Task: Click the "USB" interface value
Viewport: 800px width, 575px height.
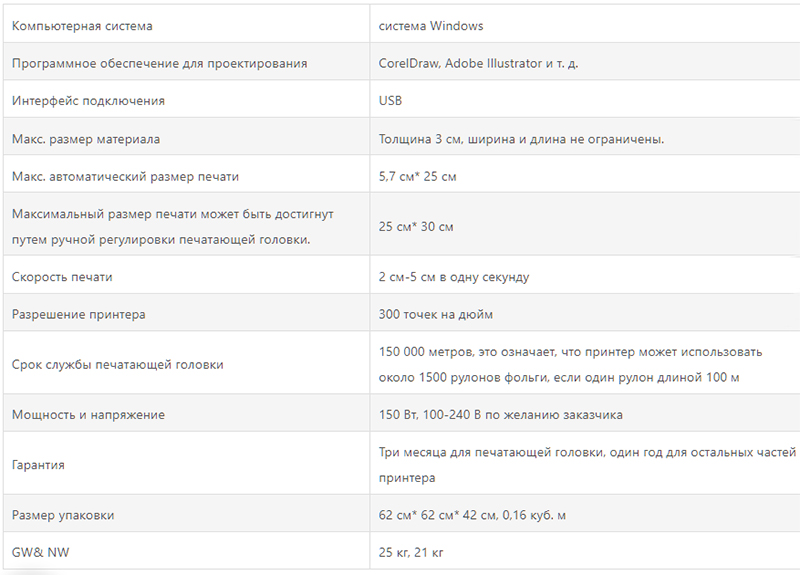Action: point(391,101)
